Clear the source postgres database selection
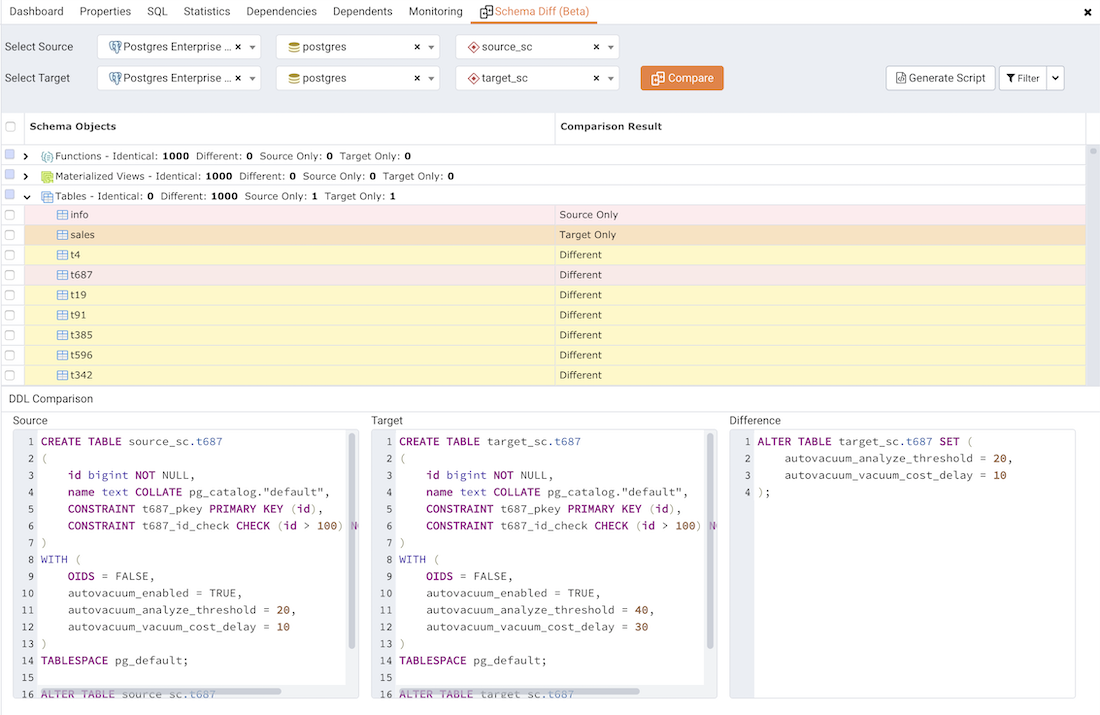 [x=417, y=47]
